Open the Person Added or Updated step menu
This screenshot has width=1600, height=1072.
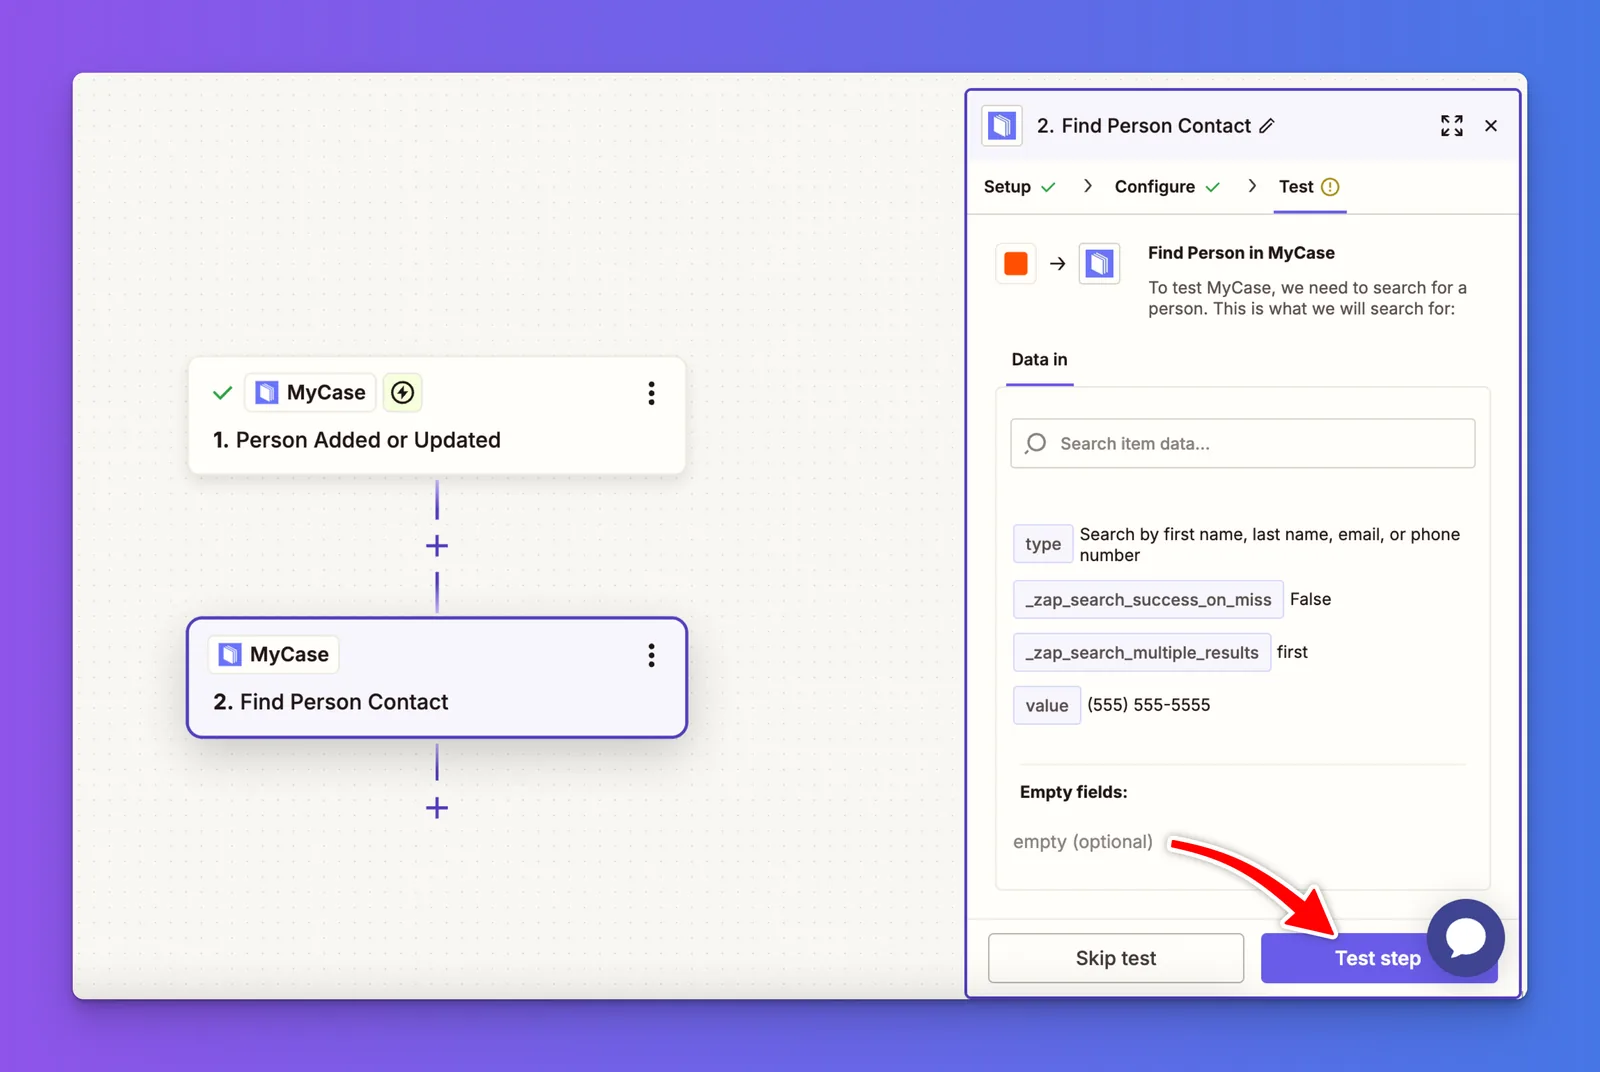click(651, 393)
